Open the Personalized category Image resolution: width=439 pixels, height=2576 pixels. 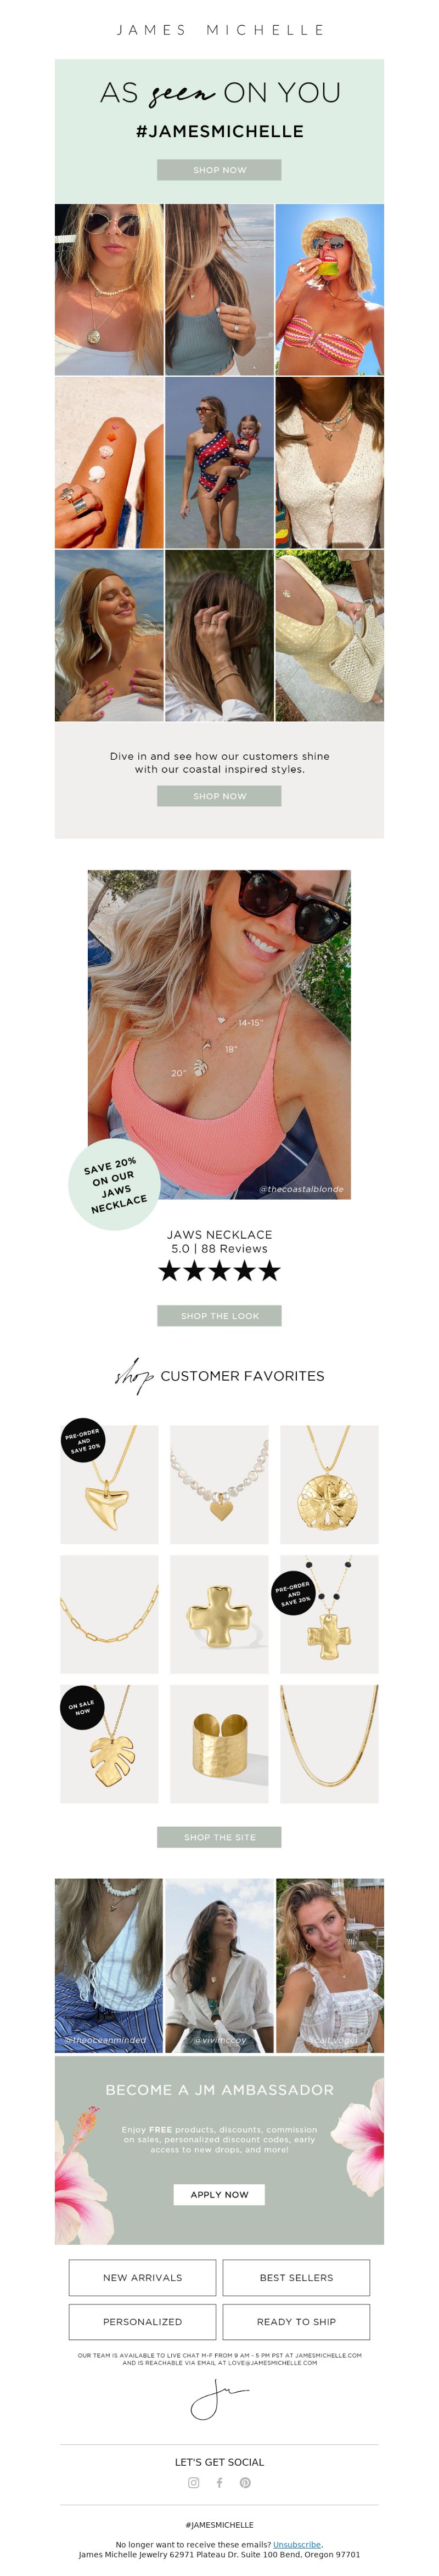pyautogui.click(x=143, y=2322)
